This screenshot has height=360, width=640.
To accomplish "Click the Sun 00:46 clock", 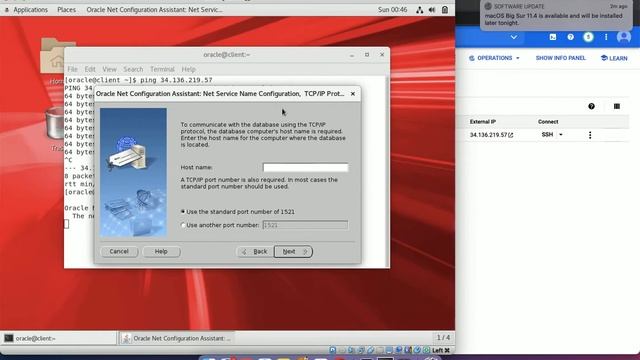I will pos(392,9).
